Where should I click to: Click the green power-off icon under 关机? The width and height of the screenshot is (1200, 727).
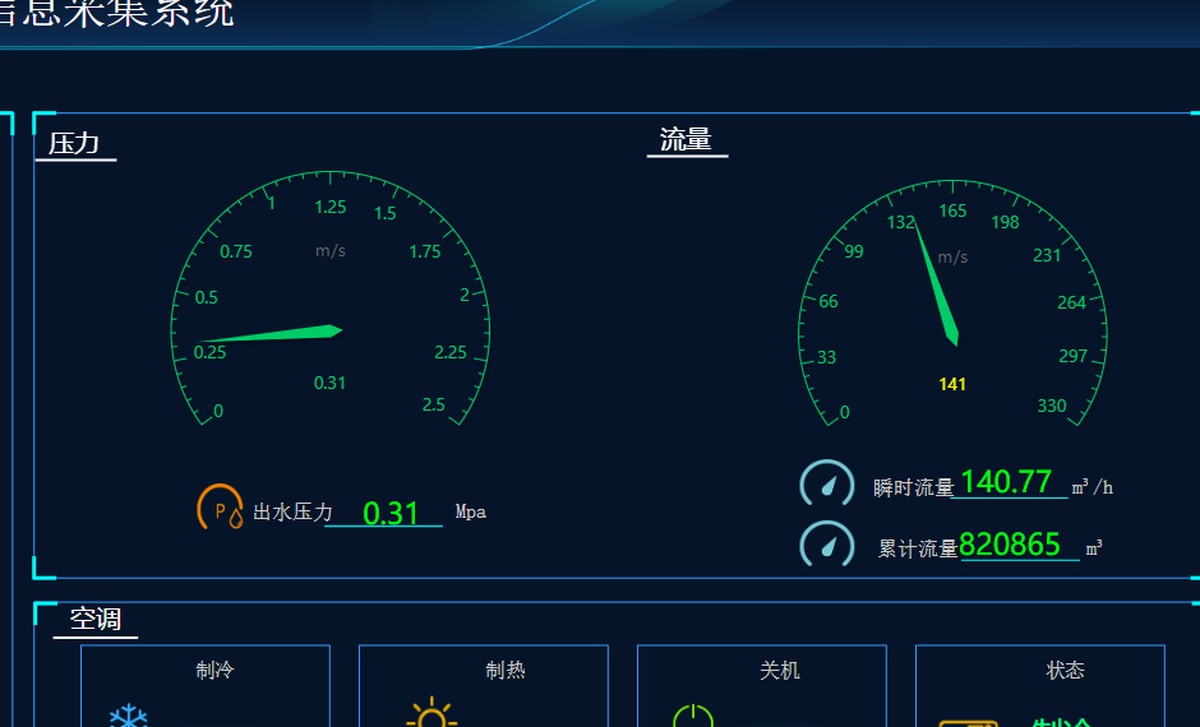pyautogui.click(x=693, y=716)
